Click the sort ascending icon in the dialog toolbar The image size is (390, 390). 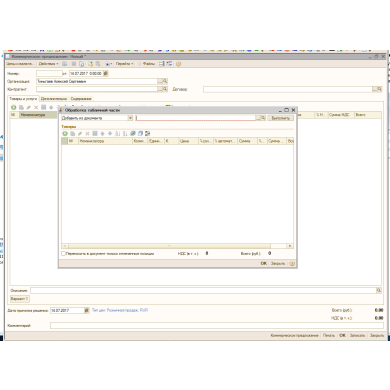click(117, 133)
